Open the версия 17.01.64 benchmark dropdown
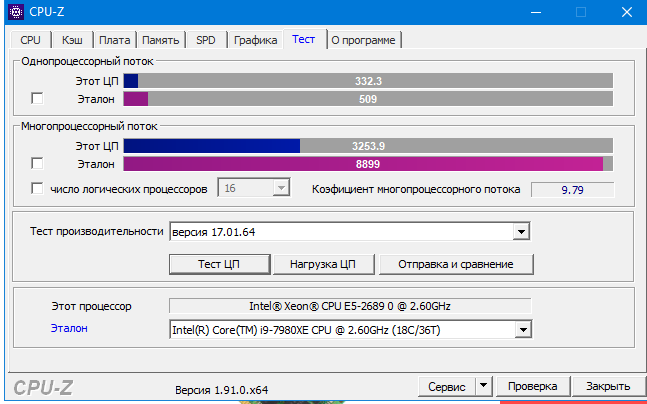The image size is (647, 404). click(x=519, y=232)
